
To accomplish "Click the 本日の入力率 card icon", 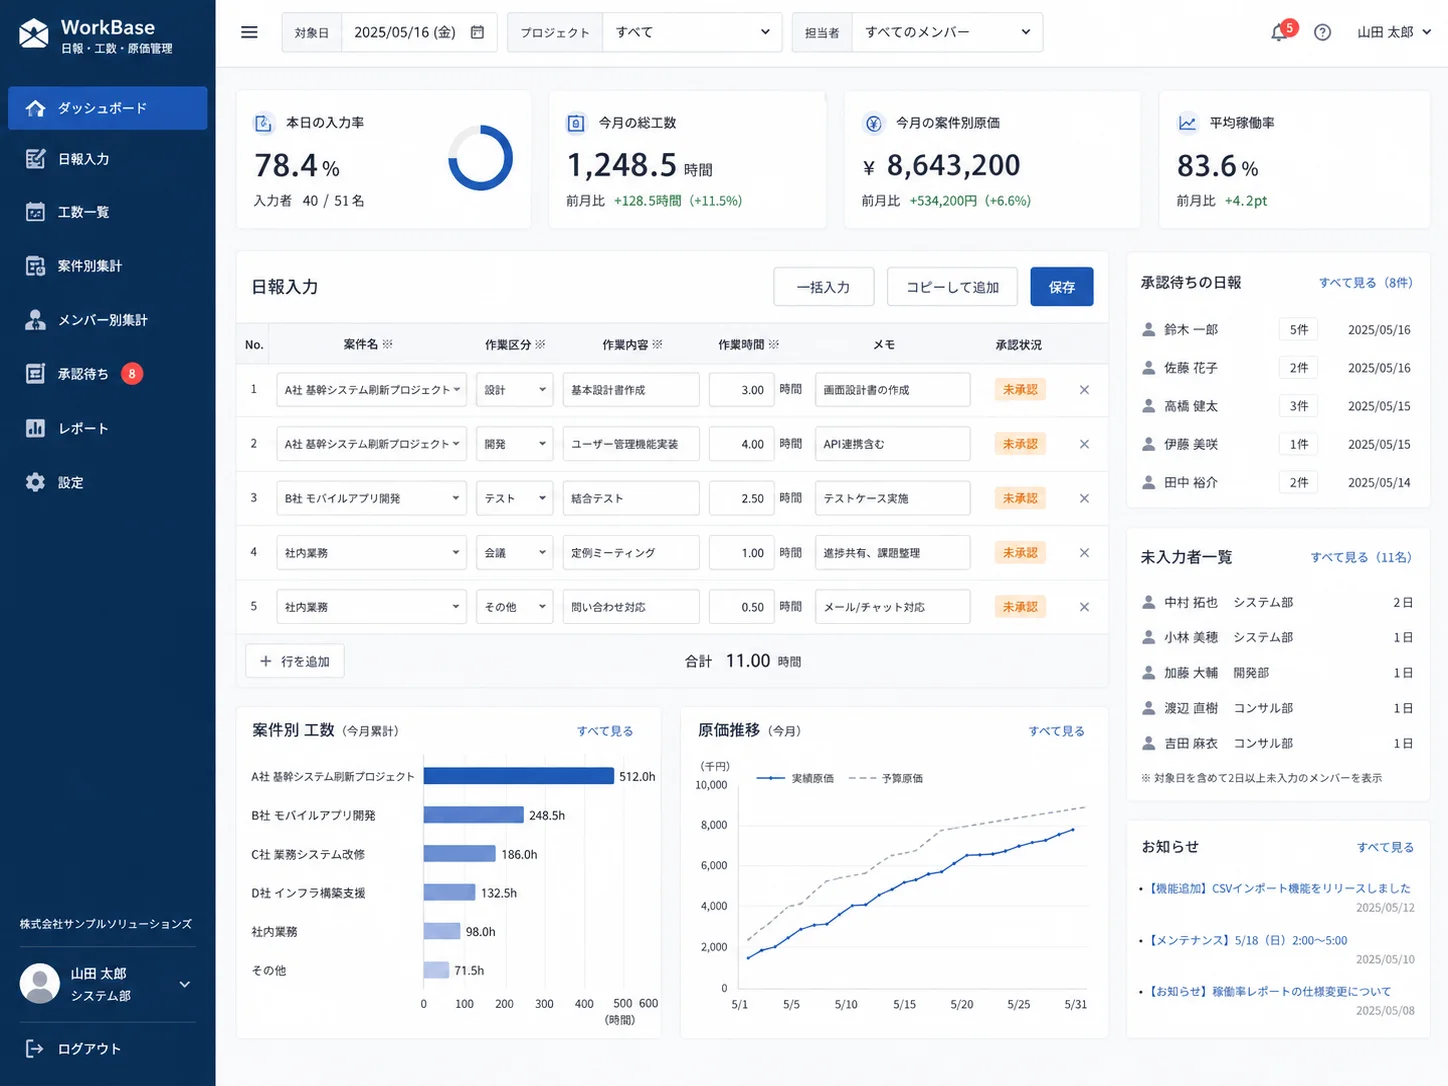I will pos(263,123).
